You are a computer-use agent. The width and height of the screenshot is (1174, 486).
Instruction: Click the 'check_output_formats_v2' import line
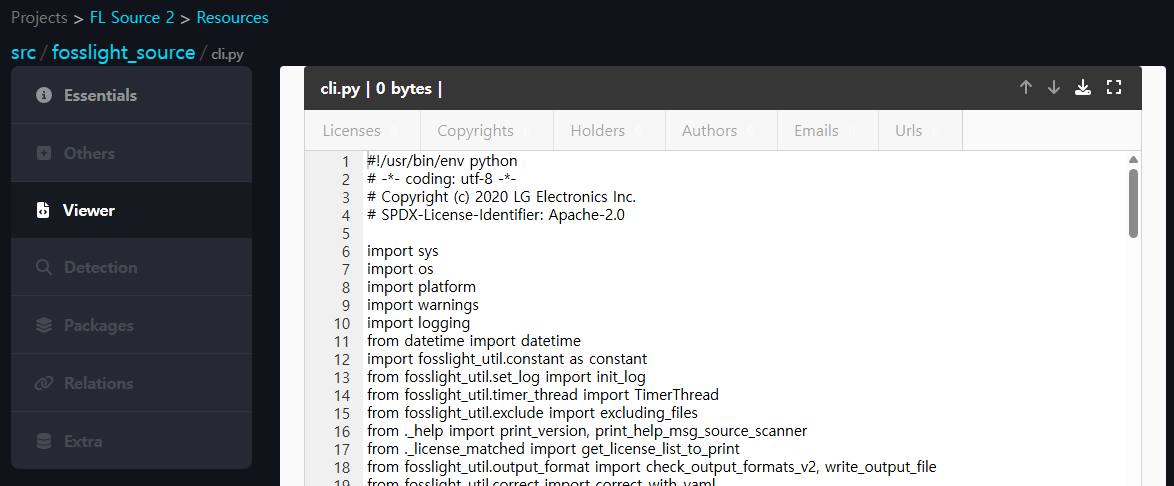click(651, 467)
